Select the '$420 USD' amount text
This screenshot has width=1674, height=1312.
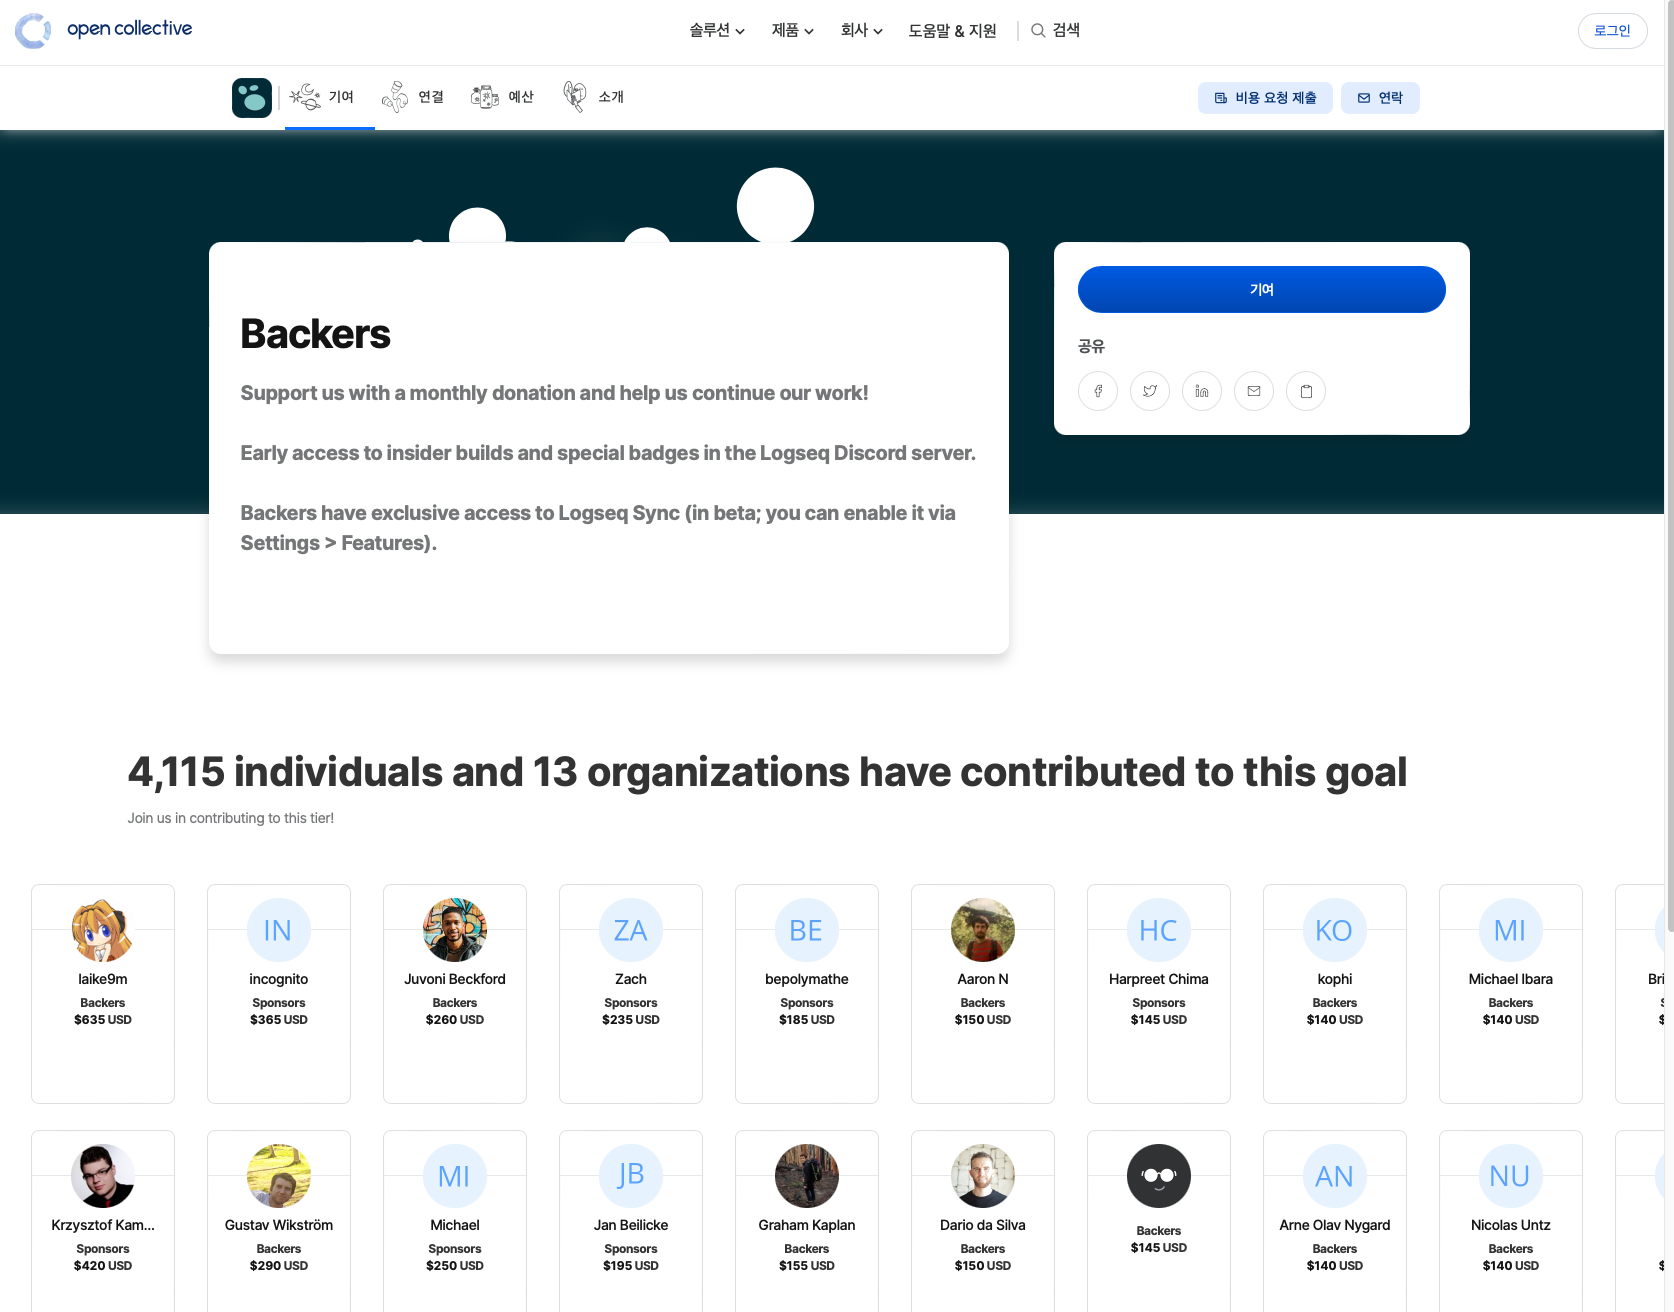tap(103, 1266)
